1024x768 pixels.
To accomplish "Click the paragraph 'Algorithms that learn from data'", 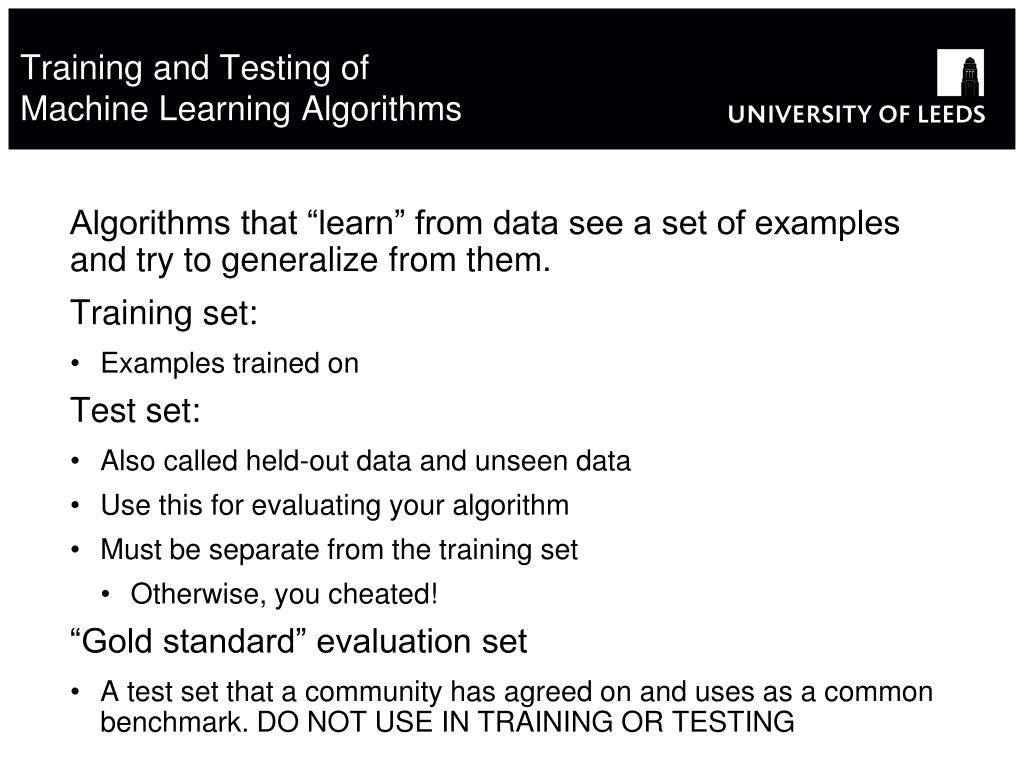I will (485, 242).
